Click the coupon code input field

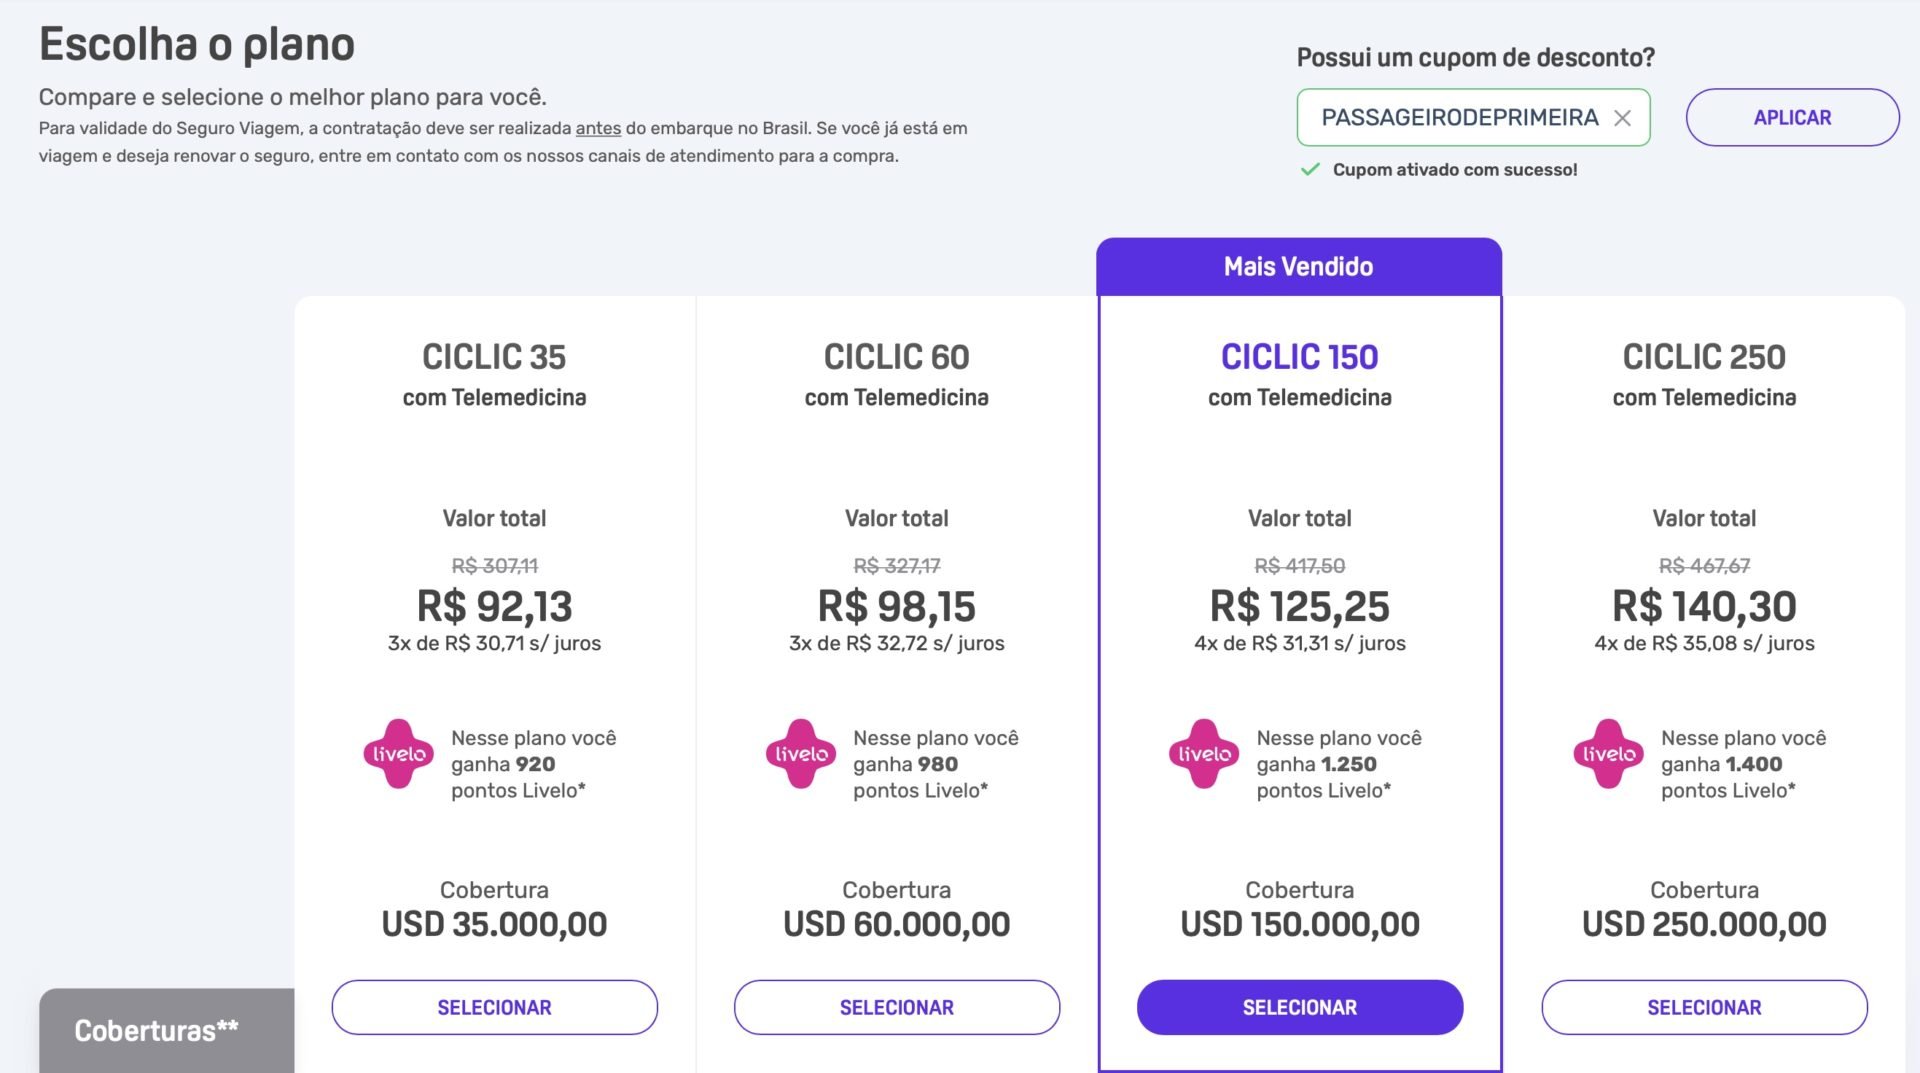(1460, 117)
